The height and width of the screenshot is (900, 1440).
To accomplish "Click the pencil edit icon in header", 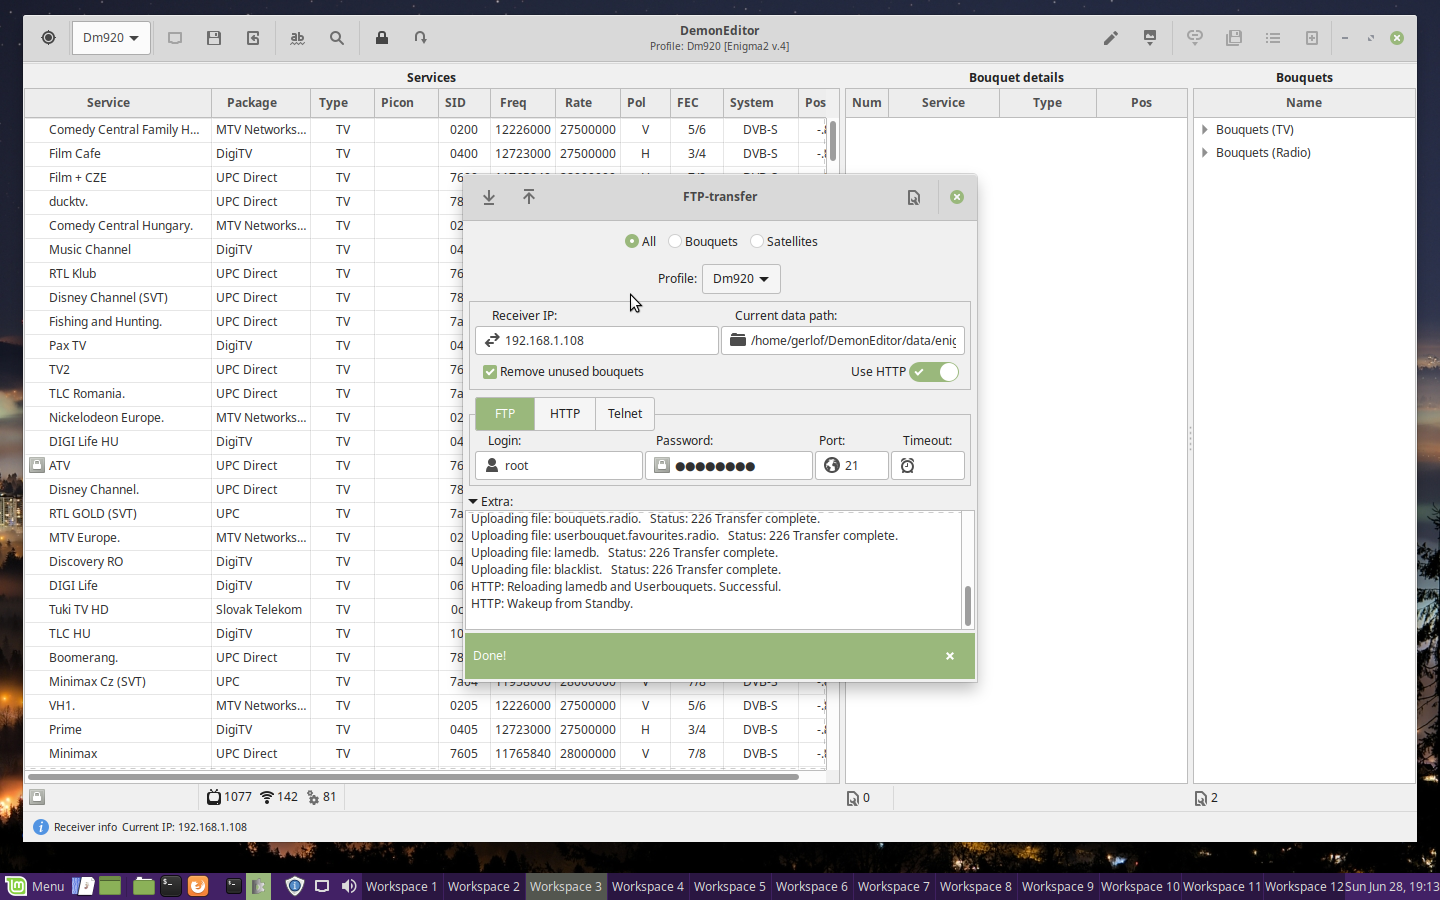I will (x=1110, y=38).
